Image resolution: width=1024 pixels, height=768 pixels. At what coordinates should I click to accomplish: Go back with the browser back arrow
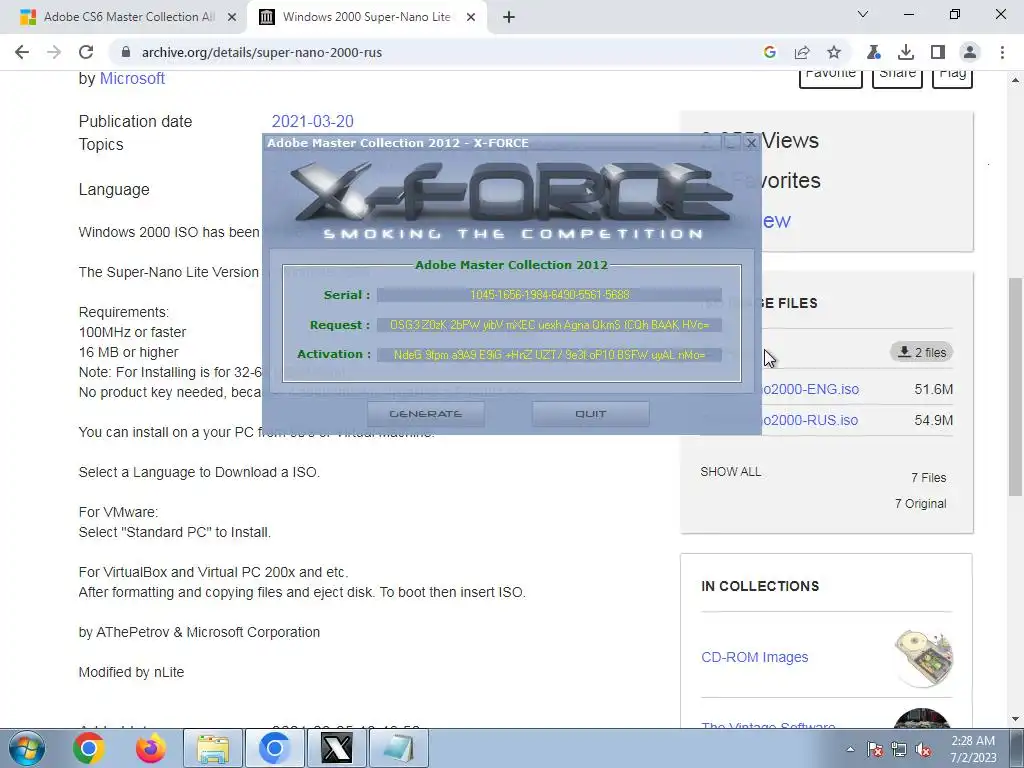pyautogui.click(x=22, y=52)
